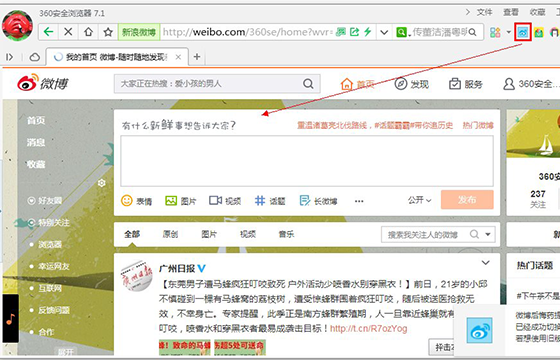Open the 公开 visibility dropdown
560x360 pixels.
coord(420,200)
